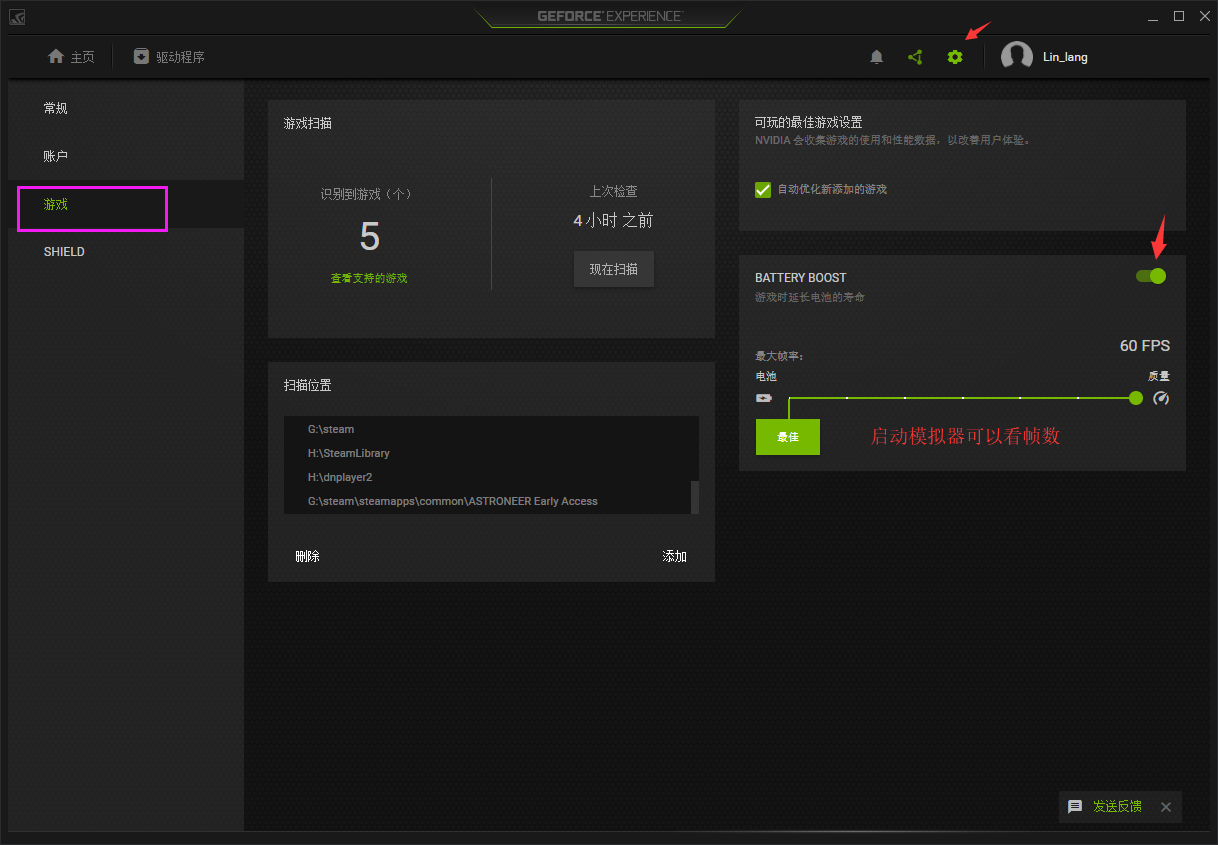Click the battery icon under 电池
Screen dimensions: 1218x845
tap(764, 398)
